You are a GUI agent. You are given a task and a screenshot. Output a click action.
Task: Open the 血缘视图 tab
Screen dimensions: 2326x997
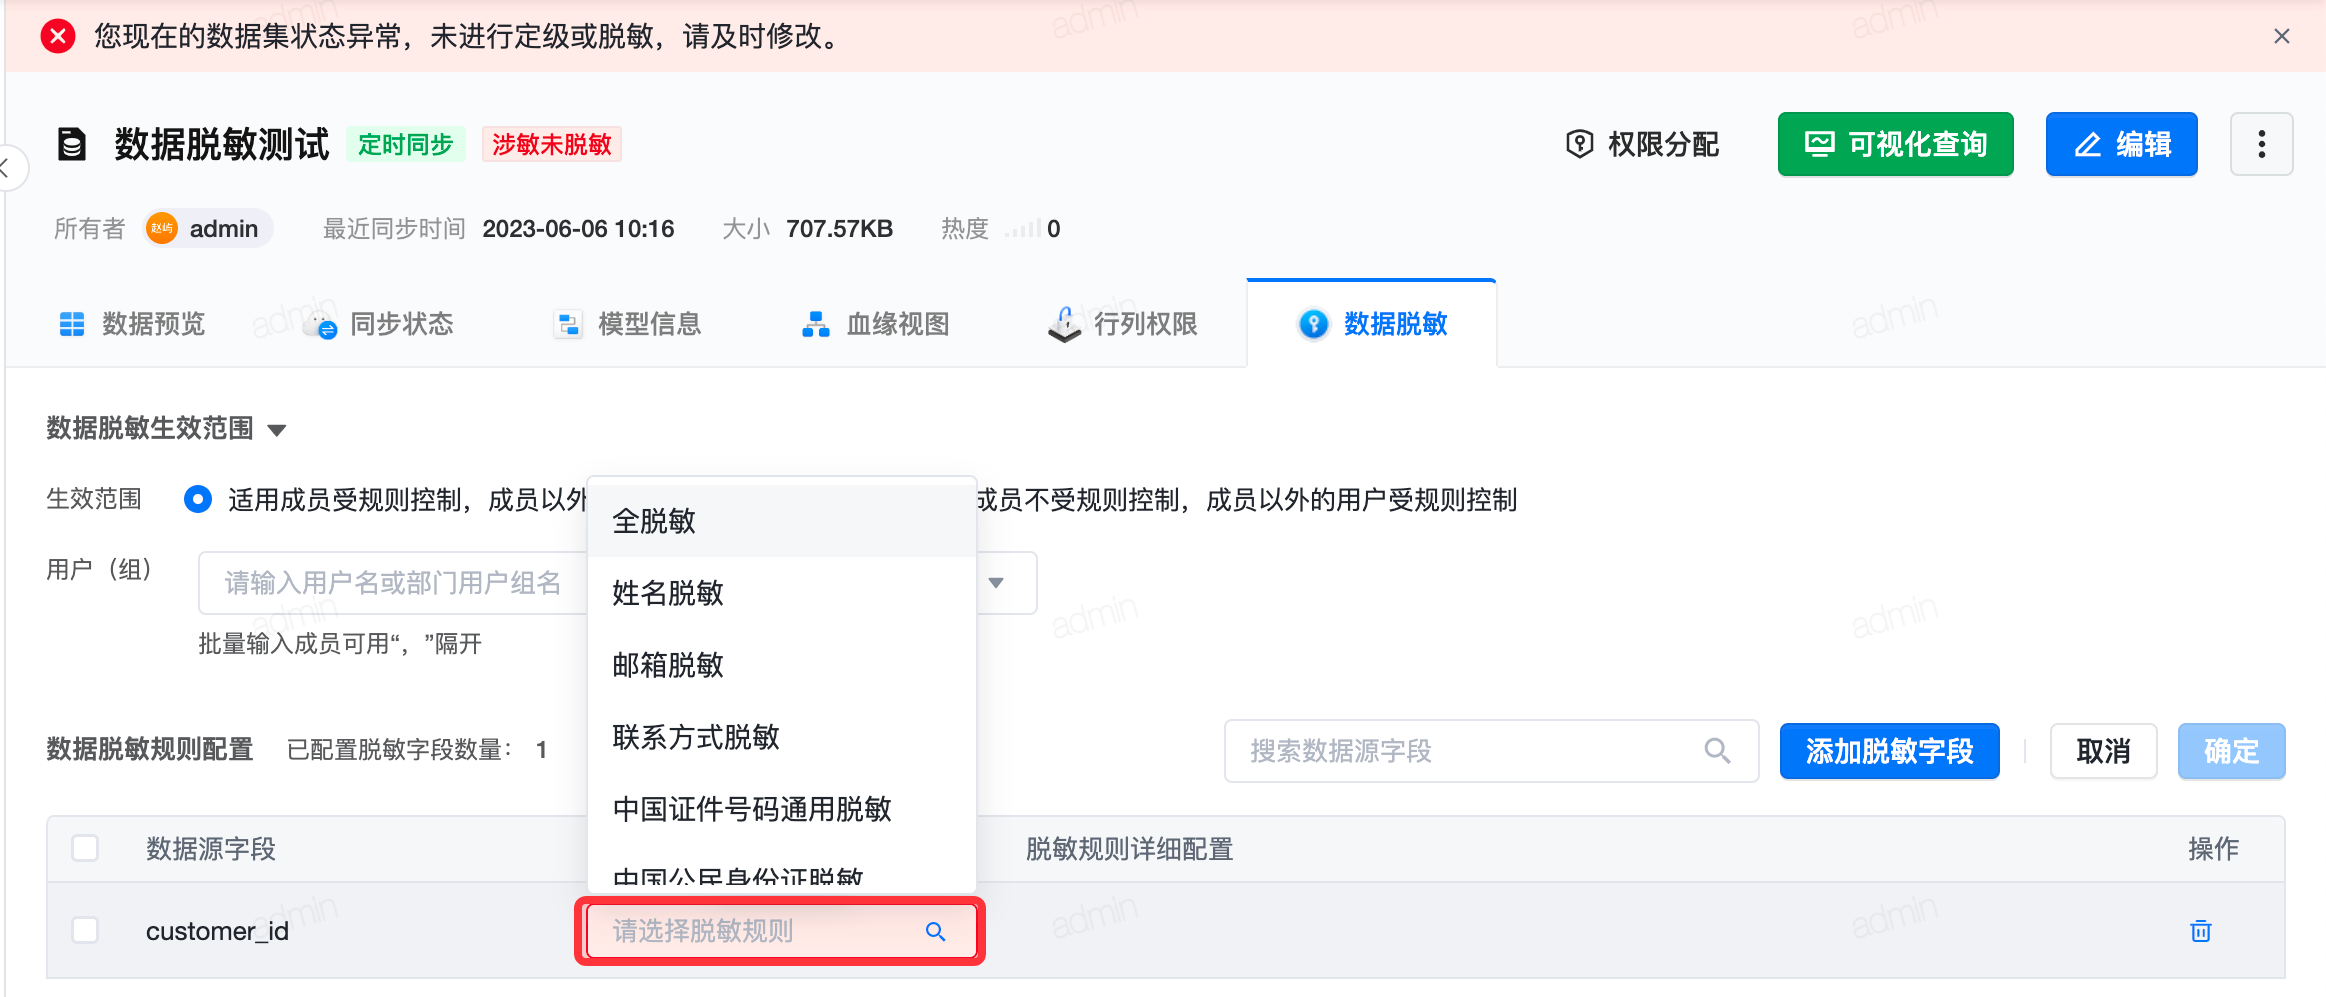875,324
